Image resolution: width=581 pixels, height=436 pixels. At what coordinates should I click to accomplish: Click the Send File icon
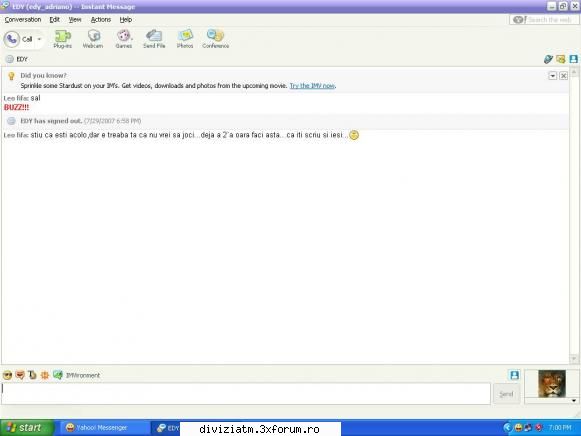[154, 39]
